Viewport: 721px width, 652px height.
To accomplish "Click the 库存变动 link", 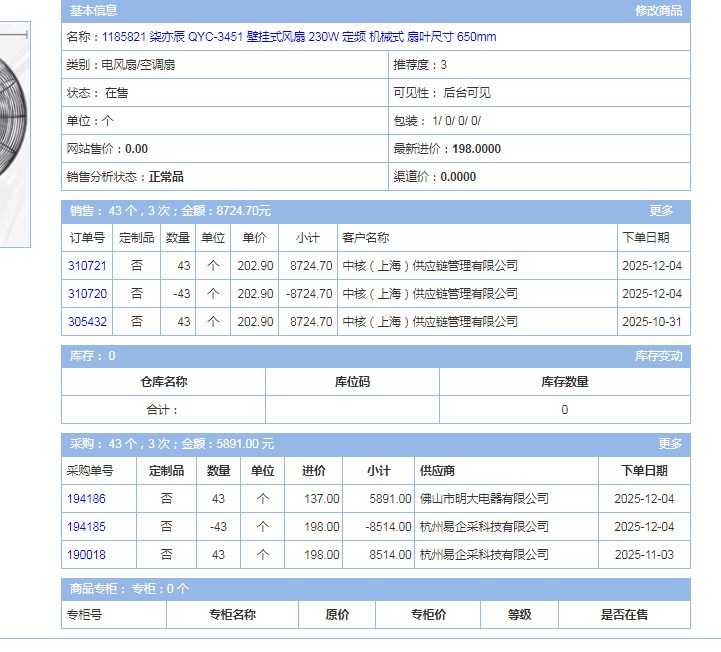I will 658,356.
